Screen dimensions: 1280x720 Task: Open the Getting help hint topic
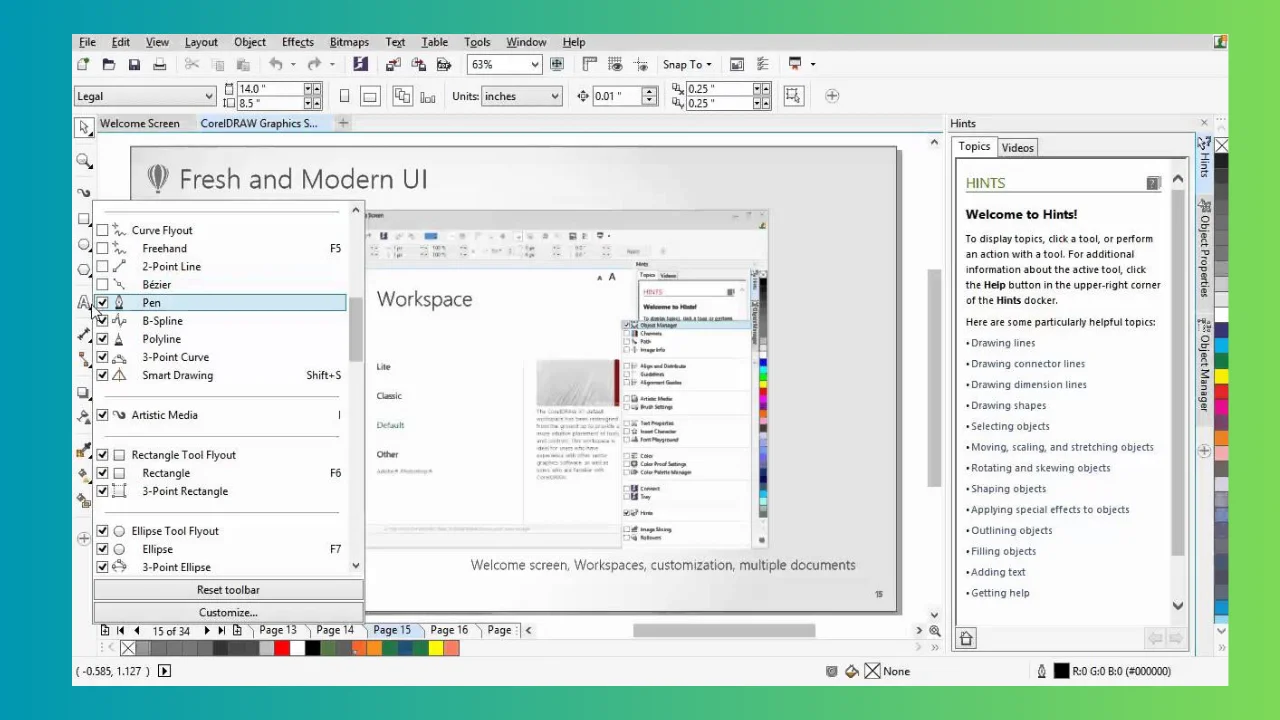click(x=1000, y=593)
